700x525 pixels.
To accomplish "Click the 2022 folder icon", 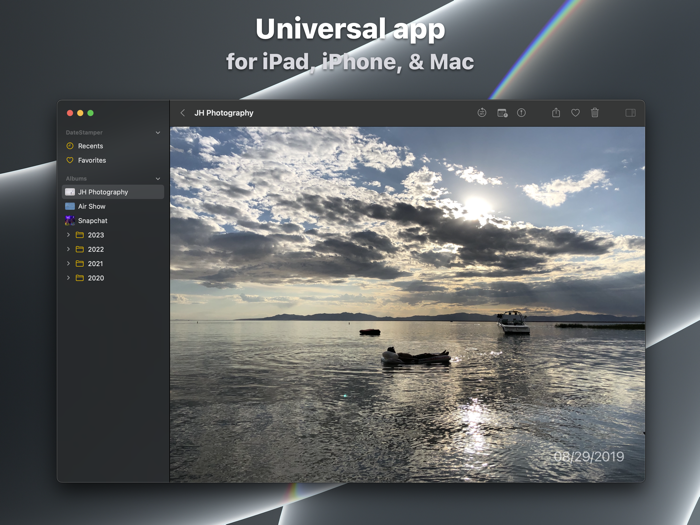I will 80,249.
